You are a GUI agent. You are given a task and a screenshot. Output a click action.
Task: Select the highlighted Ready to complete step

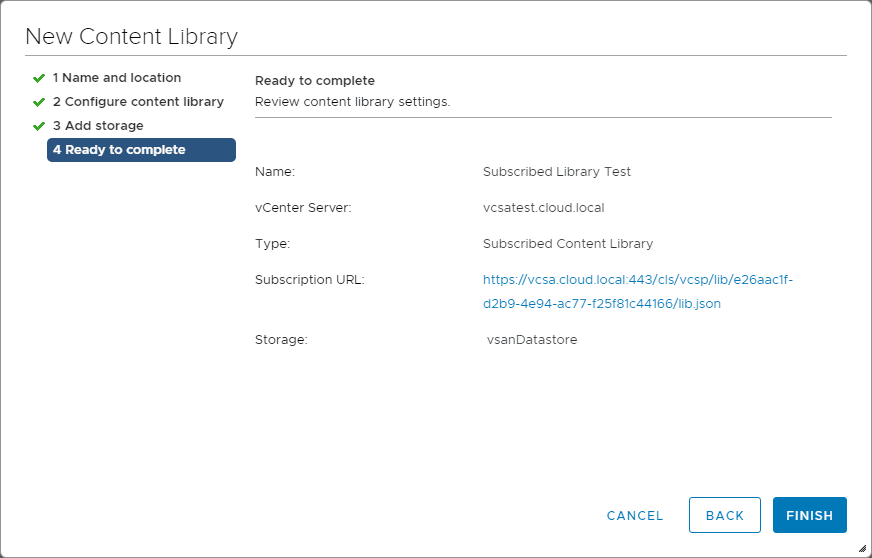[141, 150]
